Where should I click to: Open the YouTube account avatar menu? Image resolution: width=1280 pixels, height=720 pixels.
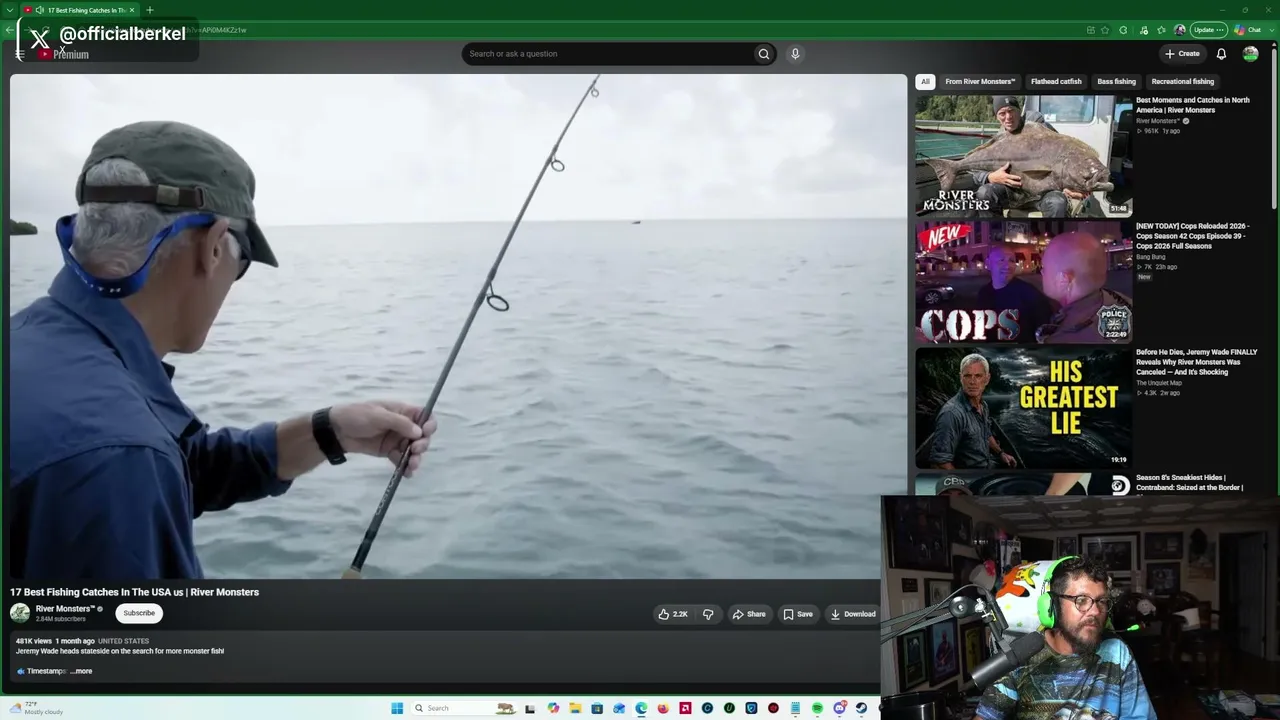1250,54
